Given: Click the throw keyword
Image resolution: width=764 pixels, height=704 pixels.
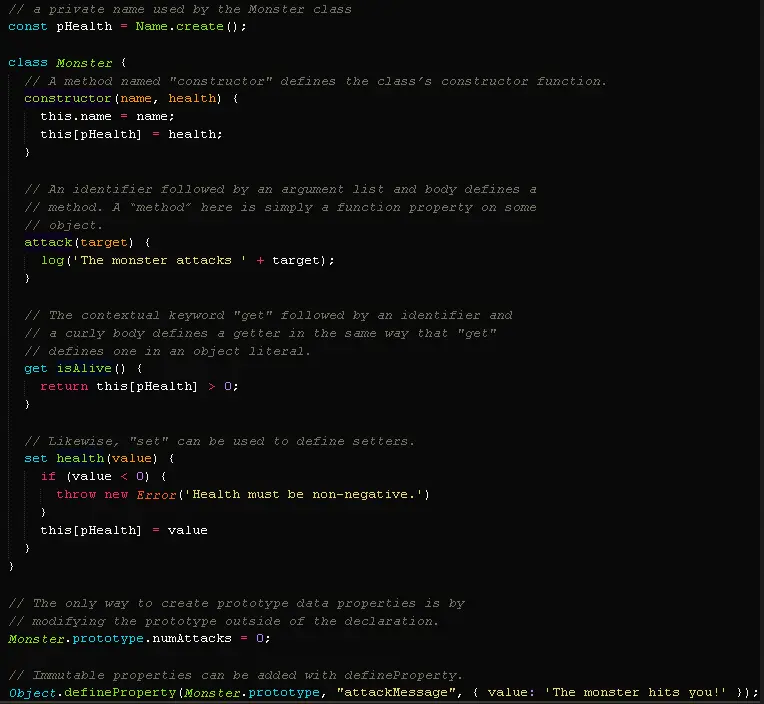Looking at the screenshot, I should [76, 494].
